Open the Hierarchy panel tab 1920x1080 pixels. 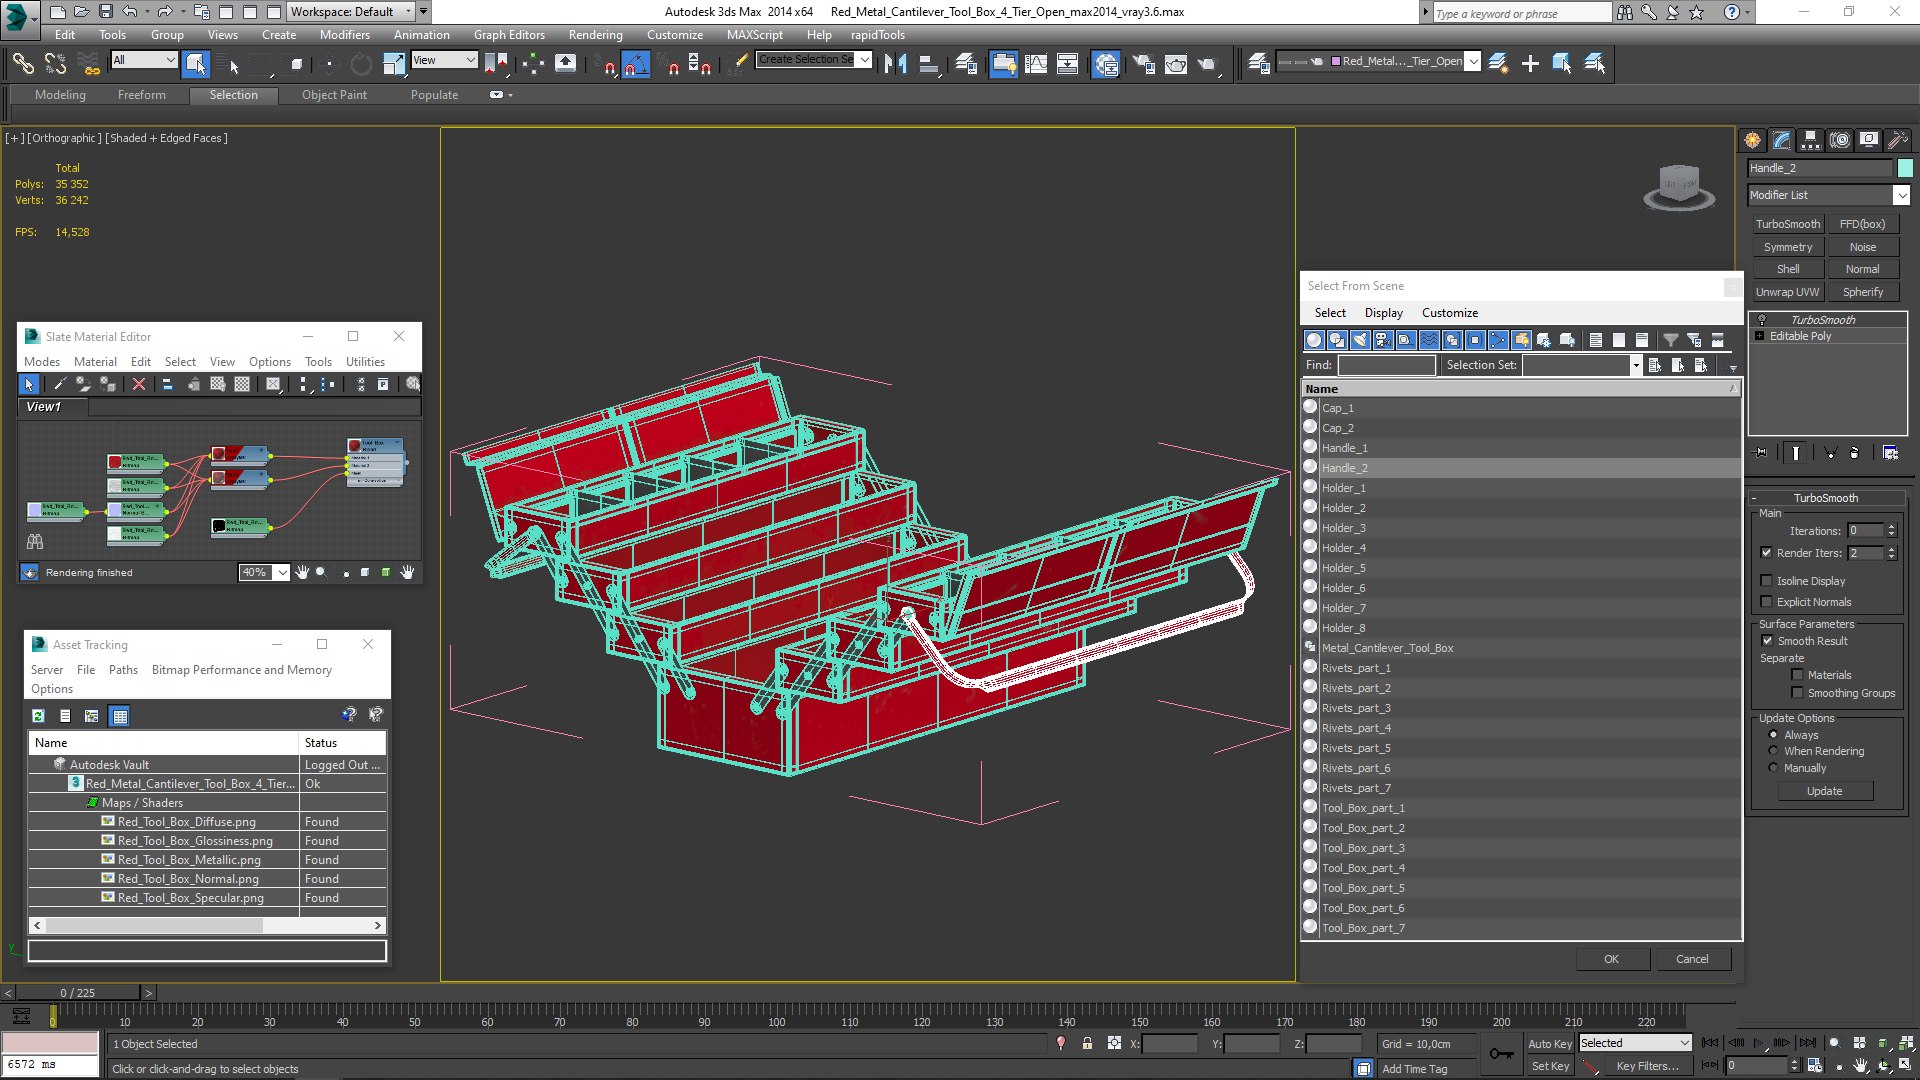point(1810,141)
